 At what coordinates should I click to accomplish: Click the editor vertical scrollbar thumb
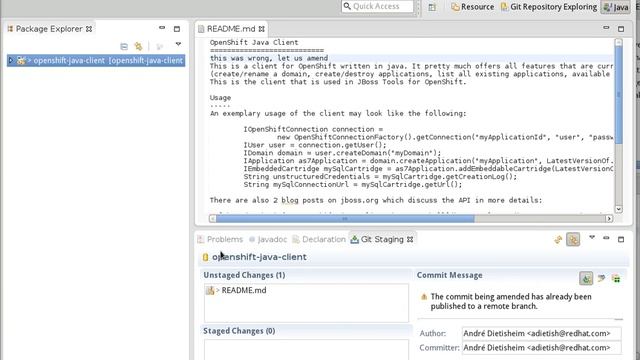(x=618, y=95)
